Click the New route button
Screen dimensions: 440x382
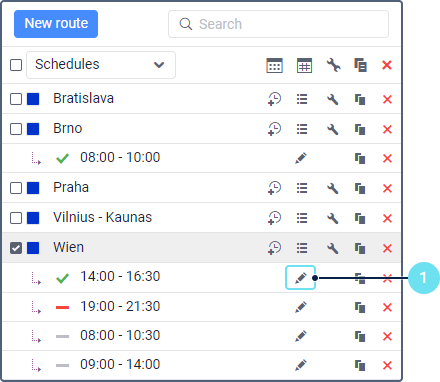tap(56, 24)
